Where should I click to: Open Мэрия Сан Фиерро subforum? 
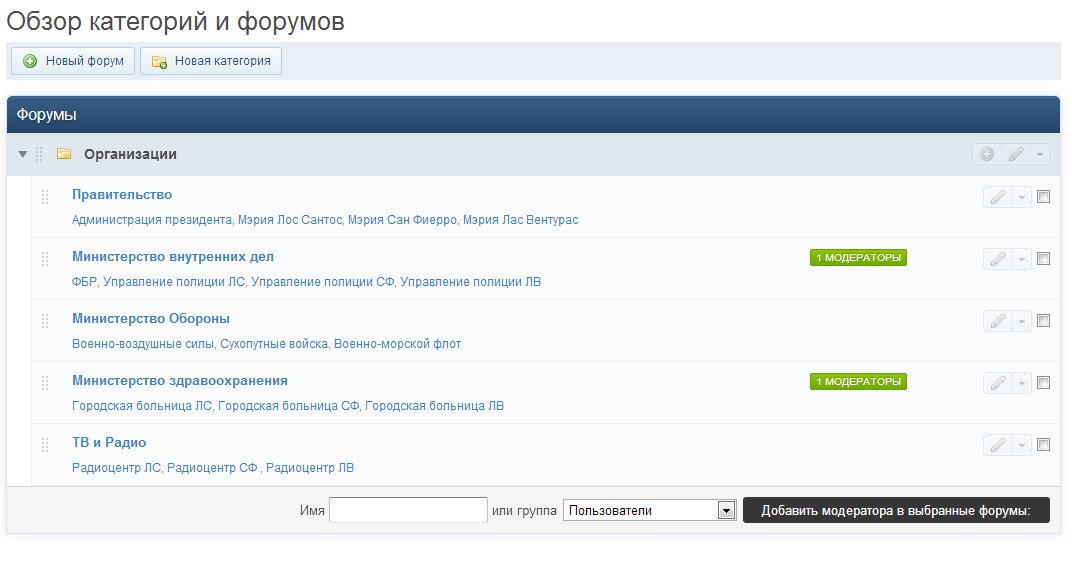click(402, 219)
